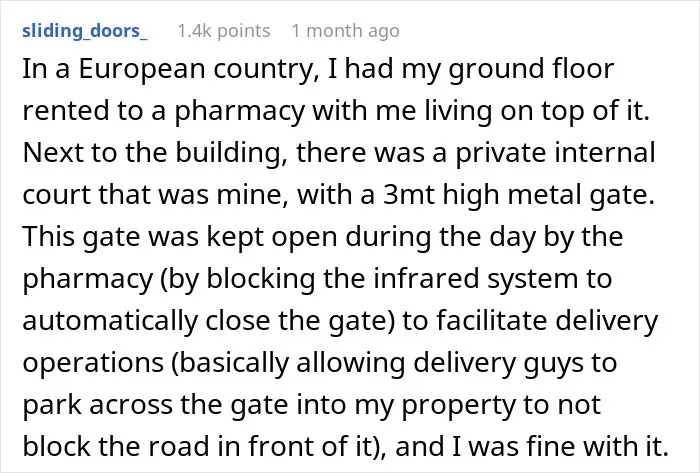Open the sliding_doors_ user profile
The image size is (700, 473).
coord(85,31)
